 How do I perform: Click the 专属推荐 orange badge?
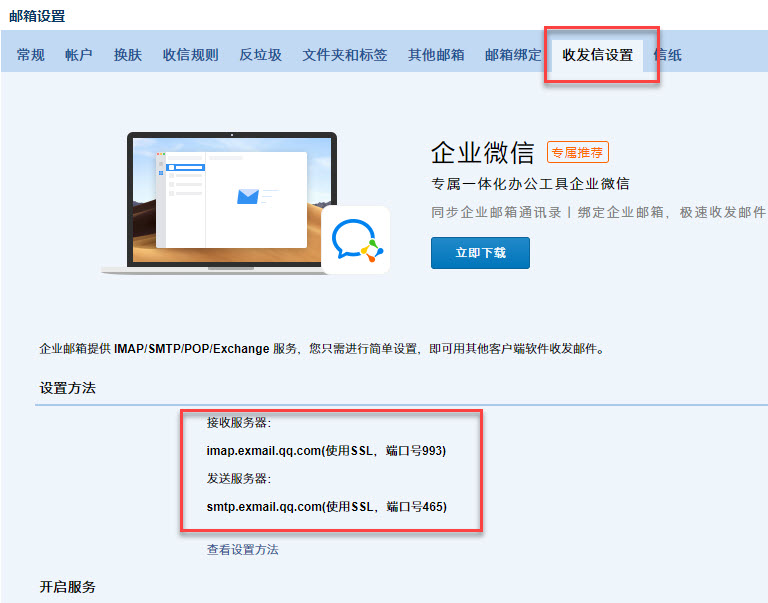coord(578,152)
